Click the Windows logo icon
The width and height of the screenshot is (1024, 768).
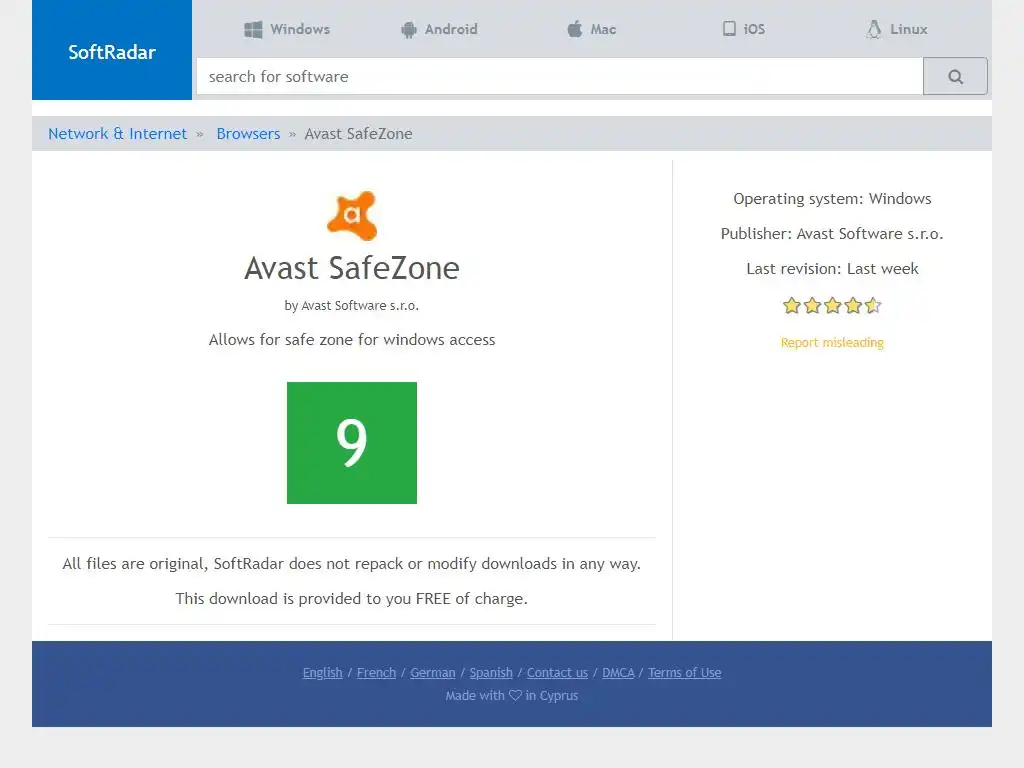pos(253,29)
